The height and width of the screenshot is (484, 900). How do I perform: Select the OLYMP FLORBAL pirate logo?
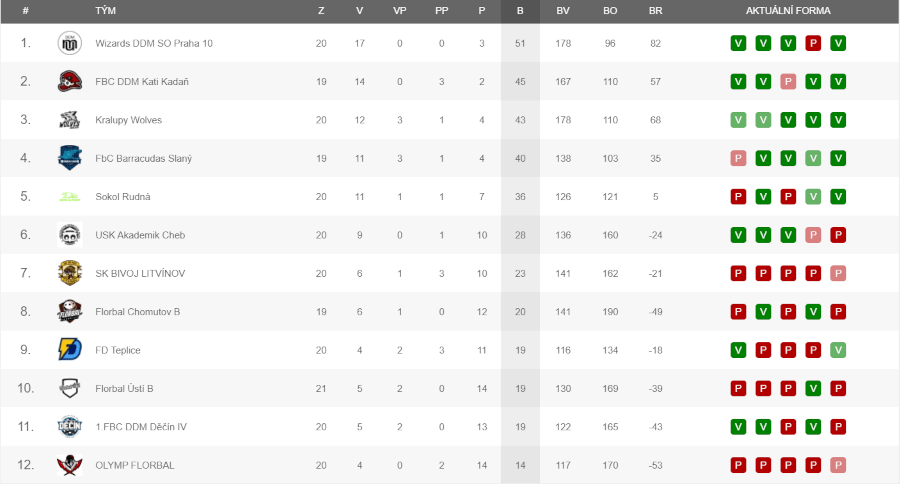pyautogui.click(x=70, y=465)
